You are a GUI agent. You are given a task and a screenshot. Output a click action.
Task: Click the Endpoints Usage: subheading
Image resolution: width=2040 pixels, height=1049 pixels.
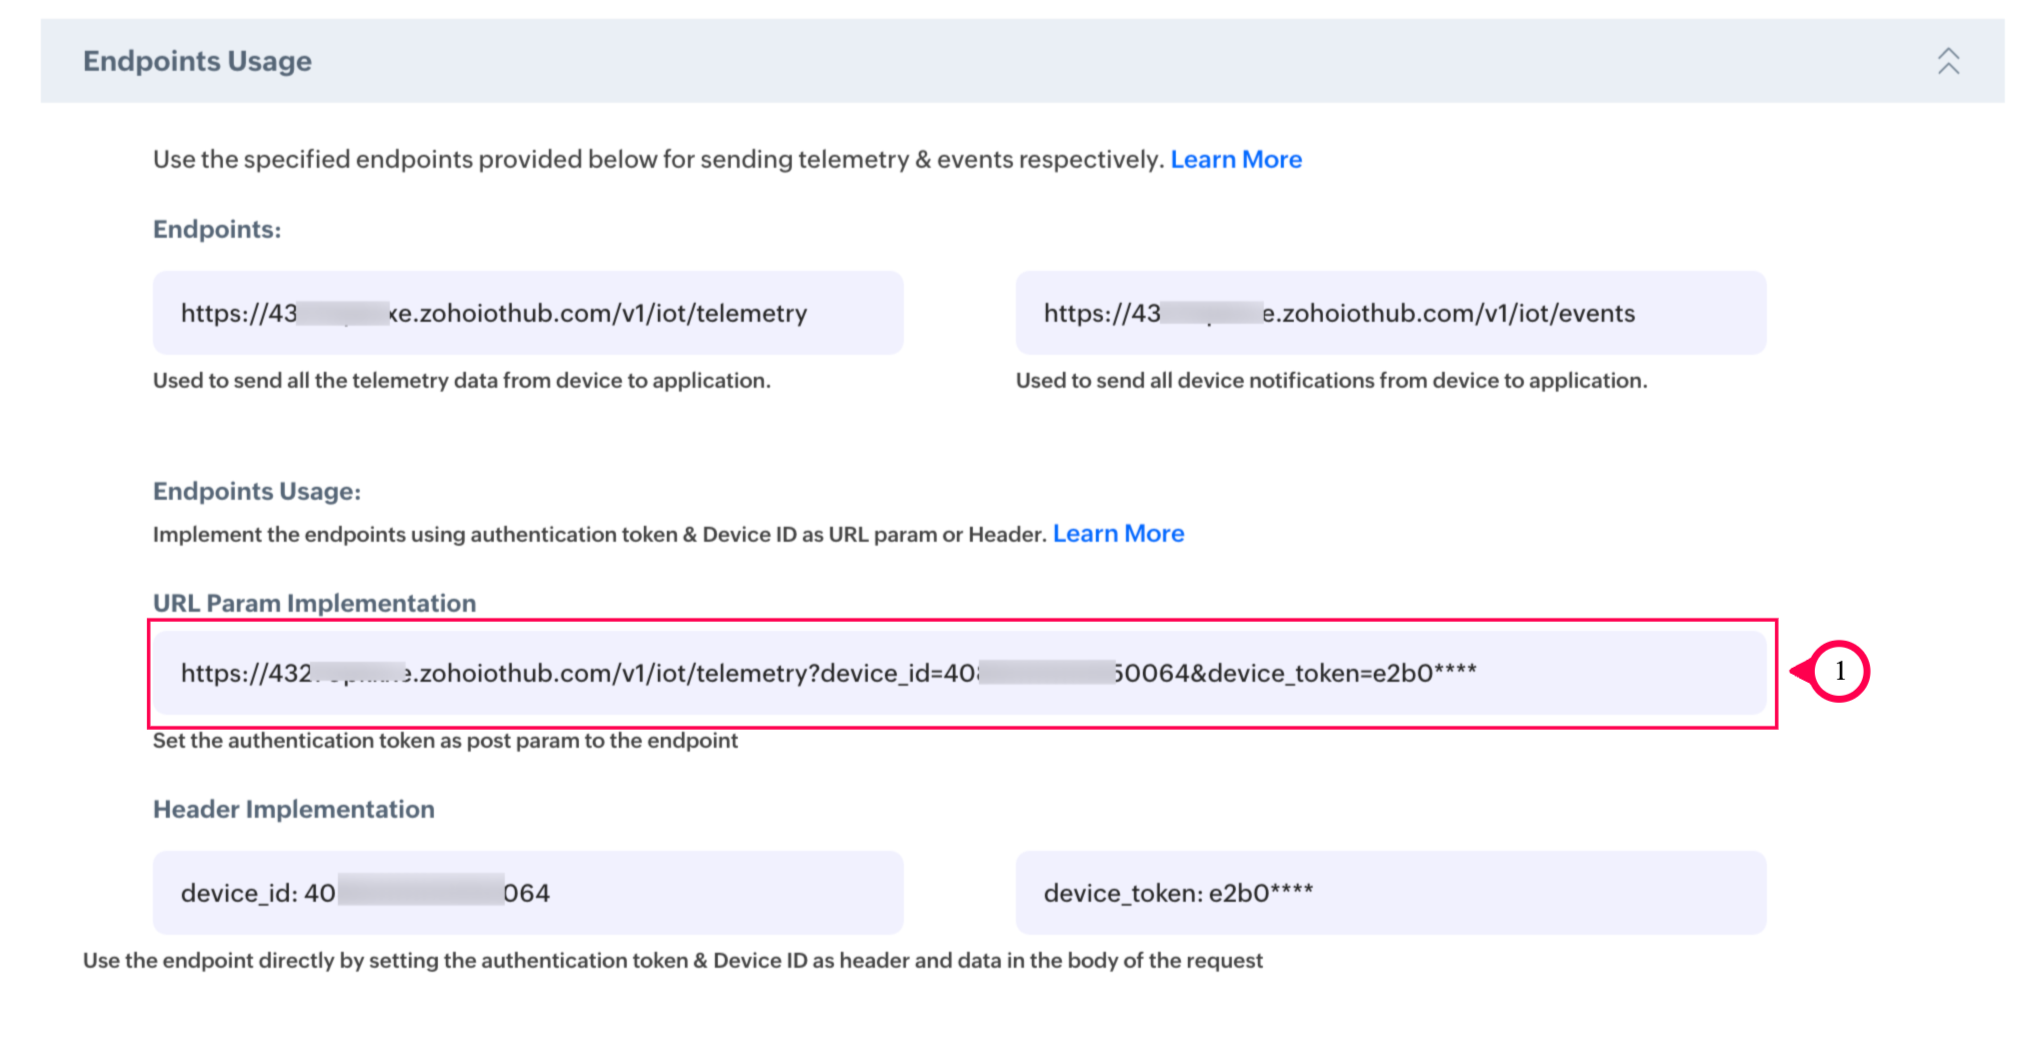[257, 492]
